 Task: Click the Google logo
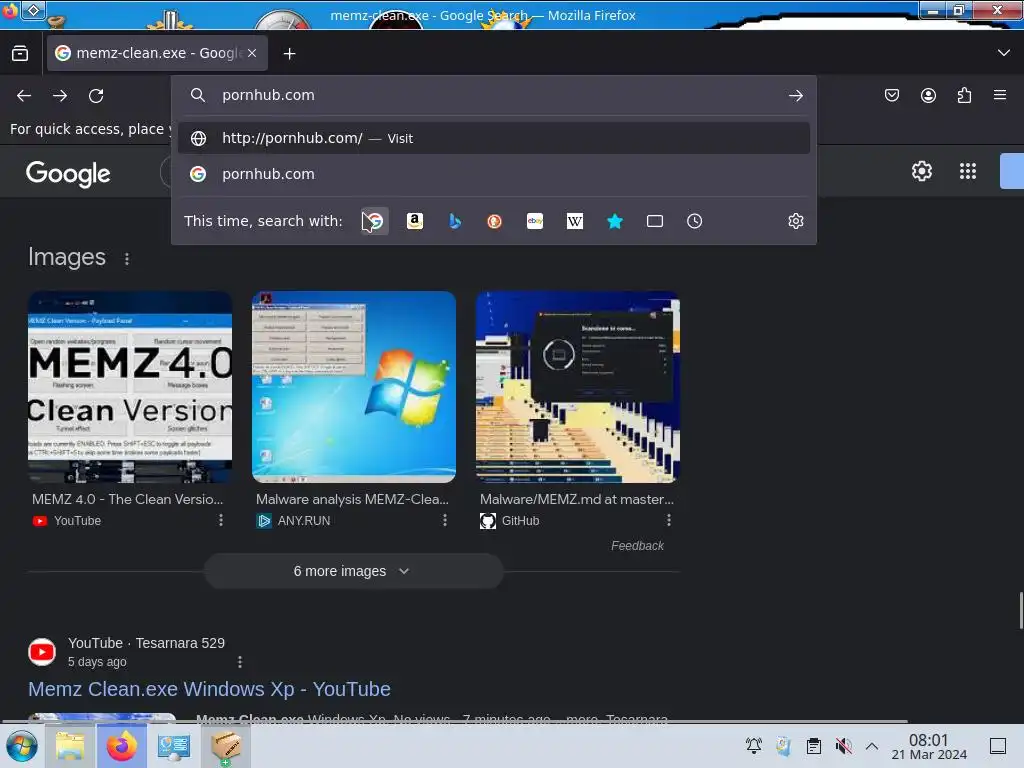(68, 174)
